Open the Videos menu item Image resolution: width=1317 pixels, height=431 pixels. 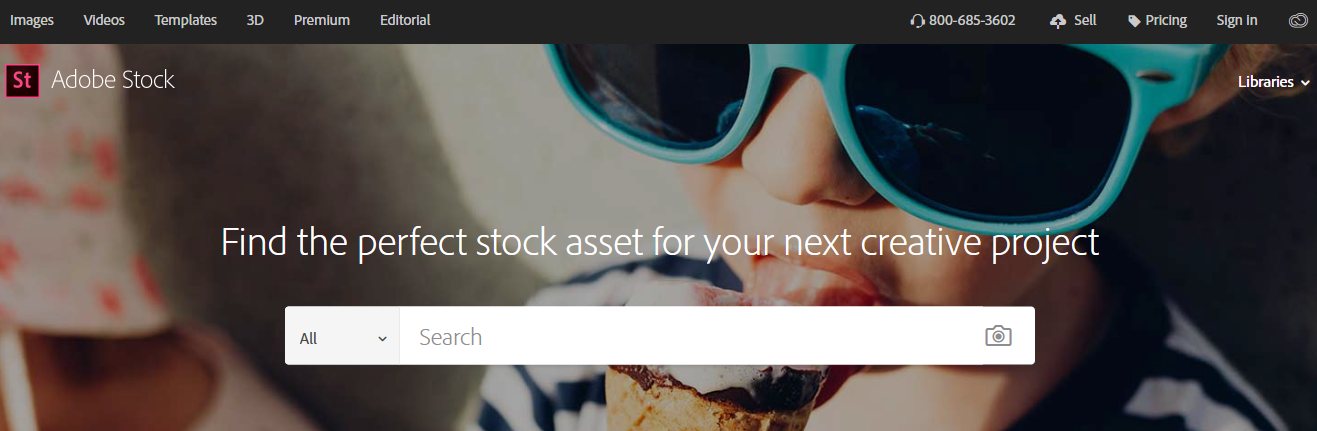tap(104, 20)
